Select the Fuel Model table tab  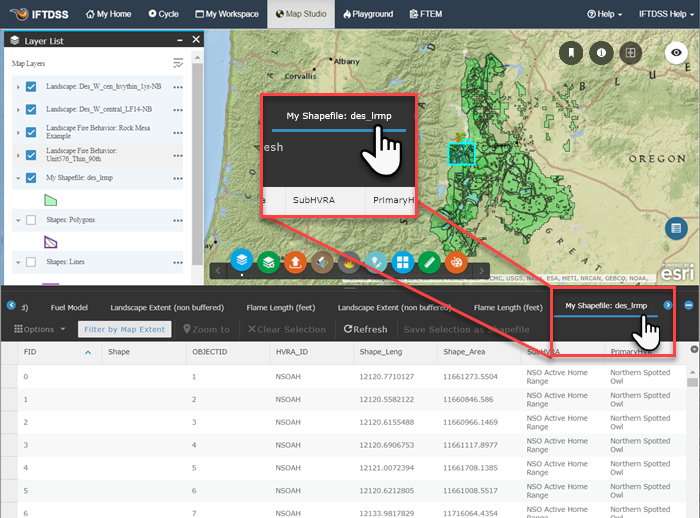69,307
